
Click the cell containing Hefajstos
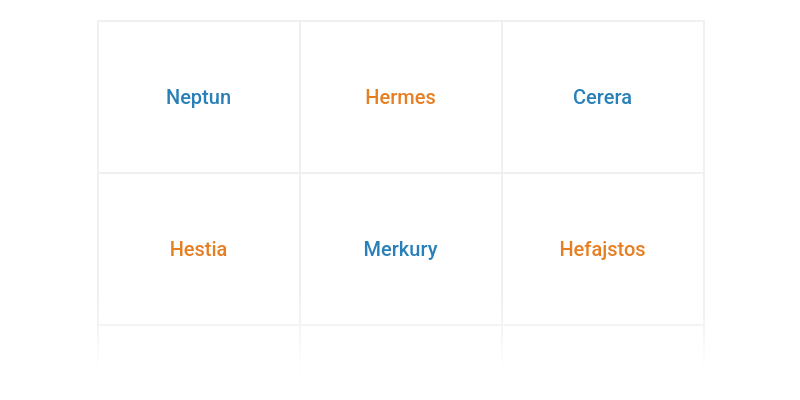pos(602,285)
